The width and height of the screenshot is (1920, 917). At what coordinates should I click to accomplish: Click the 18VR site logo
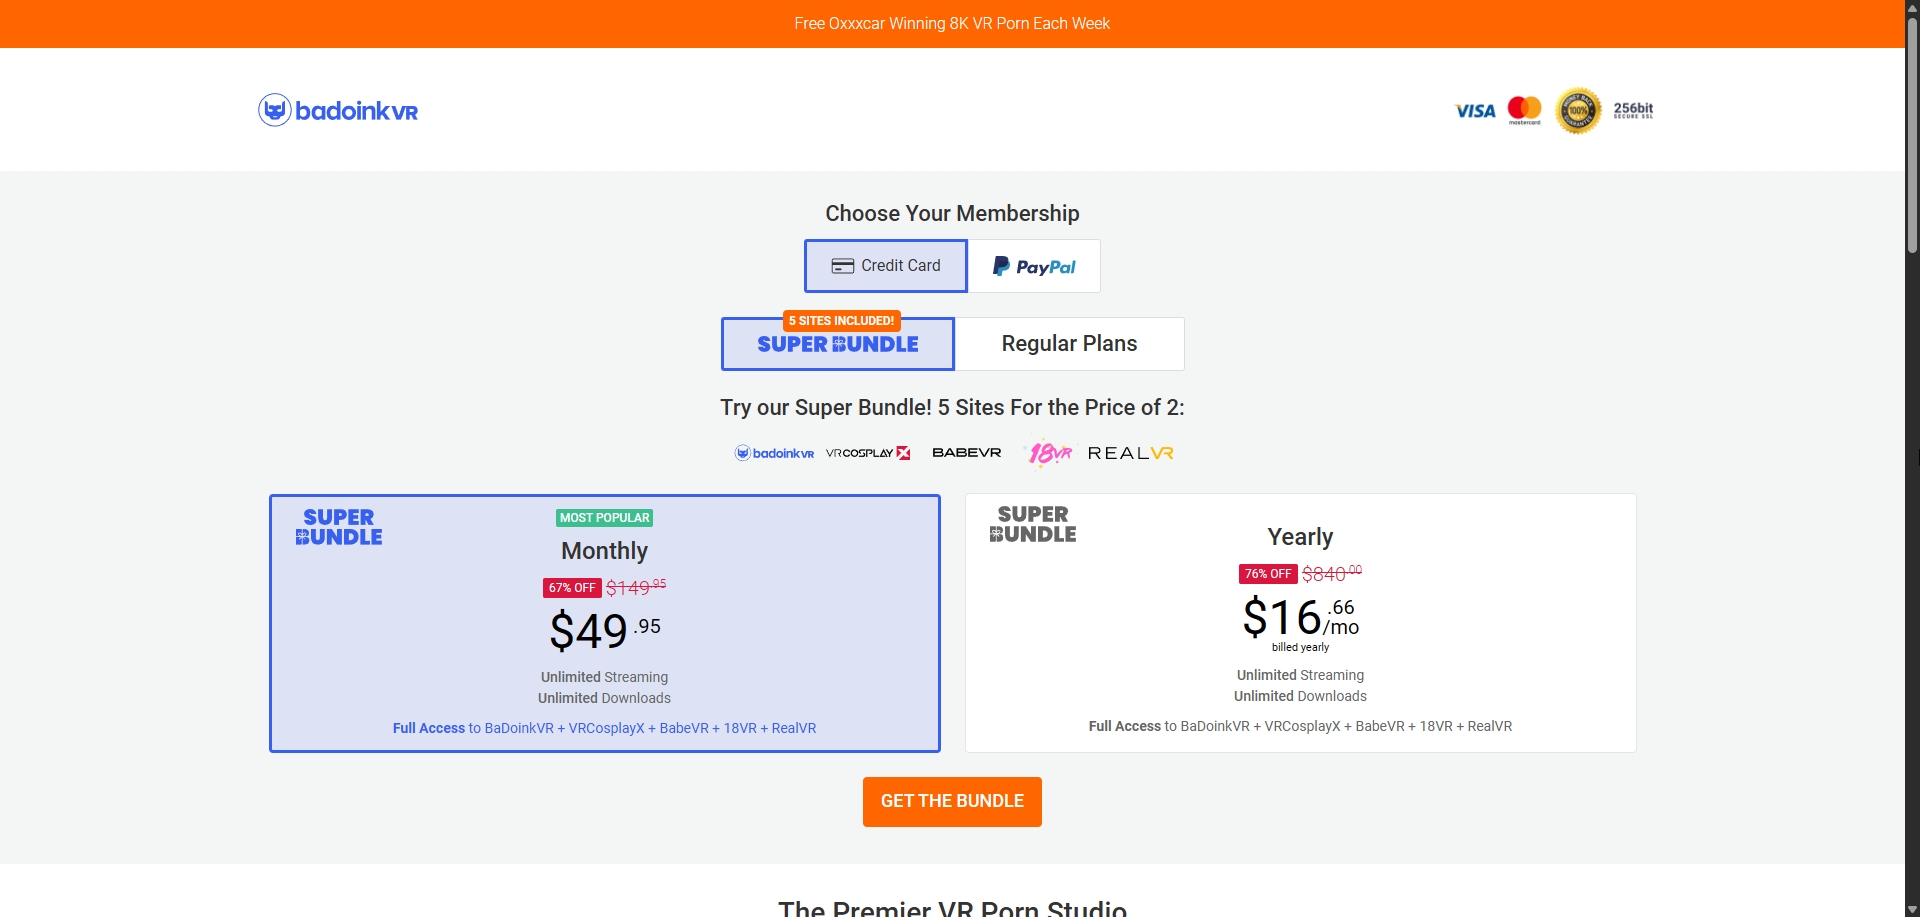(x=1048, y=453)
